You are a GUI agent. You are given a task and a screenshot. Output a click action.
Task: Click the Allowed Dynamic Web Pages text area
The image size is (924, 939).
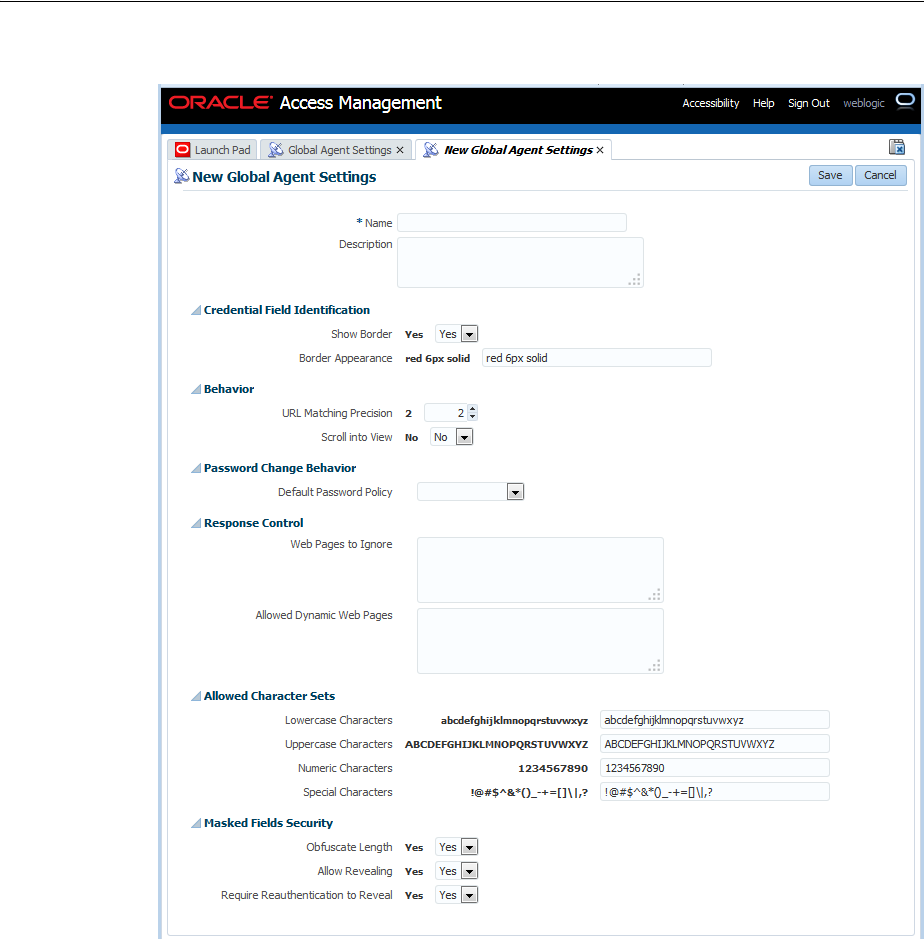click(x=540, y=641)
